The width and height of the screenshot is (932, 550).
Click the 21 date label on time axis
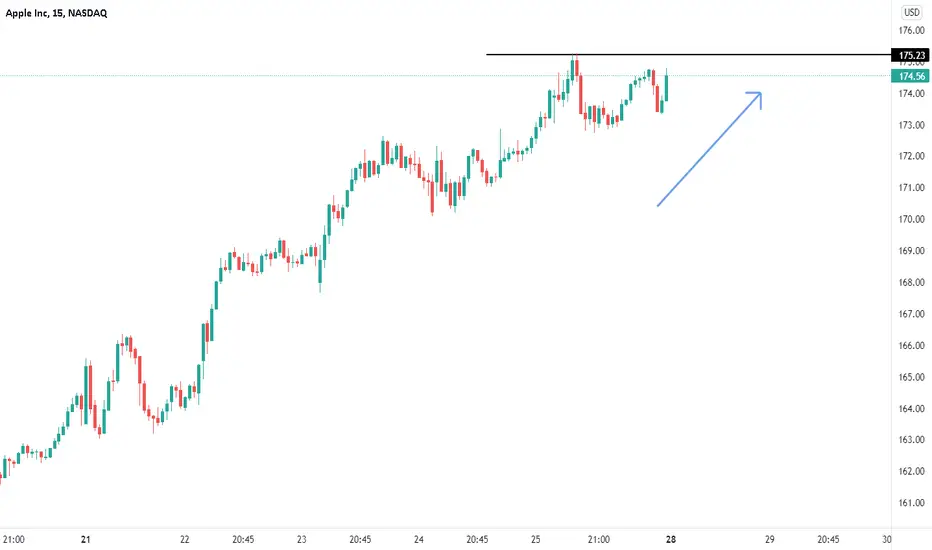(86, 540)
